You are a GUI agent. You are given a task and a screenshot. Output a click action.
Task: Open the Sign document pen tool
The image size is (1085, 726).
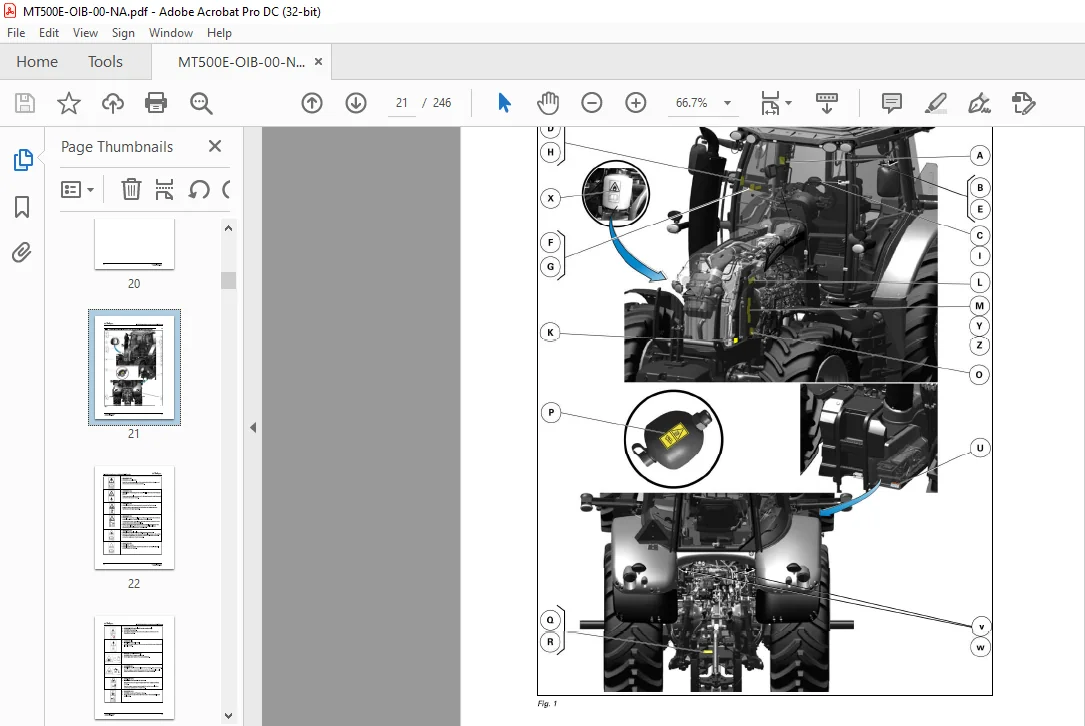click(x=979, y=103)
